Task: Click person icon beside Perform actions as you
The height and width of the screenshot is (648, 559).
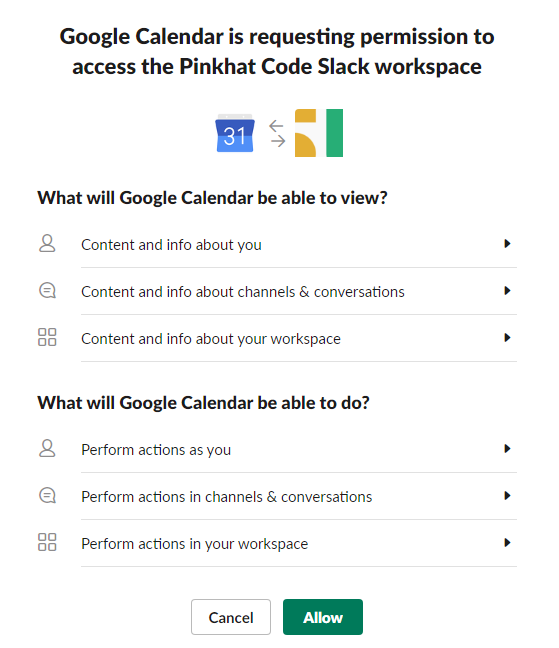Action: coord(47,448)
